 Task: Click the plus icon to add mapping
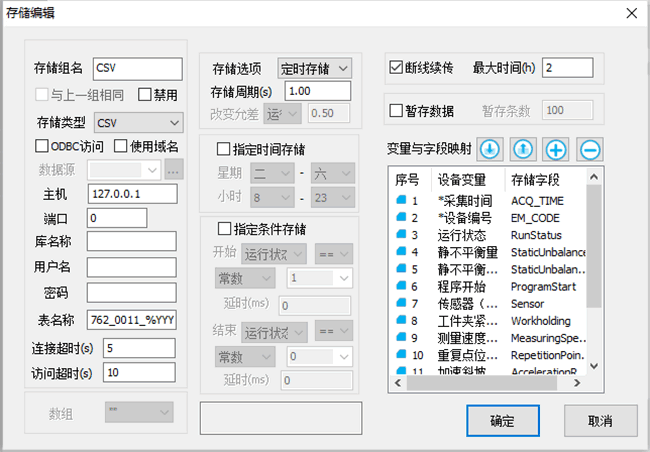(x=556, y=149)
